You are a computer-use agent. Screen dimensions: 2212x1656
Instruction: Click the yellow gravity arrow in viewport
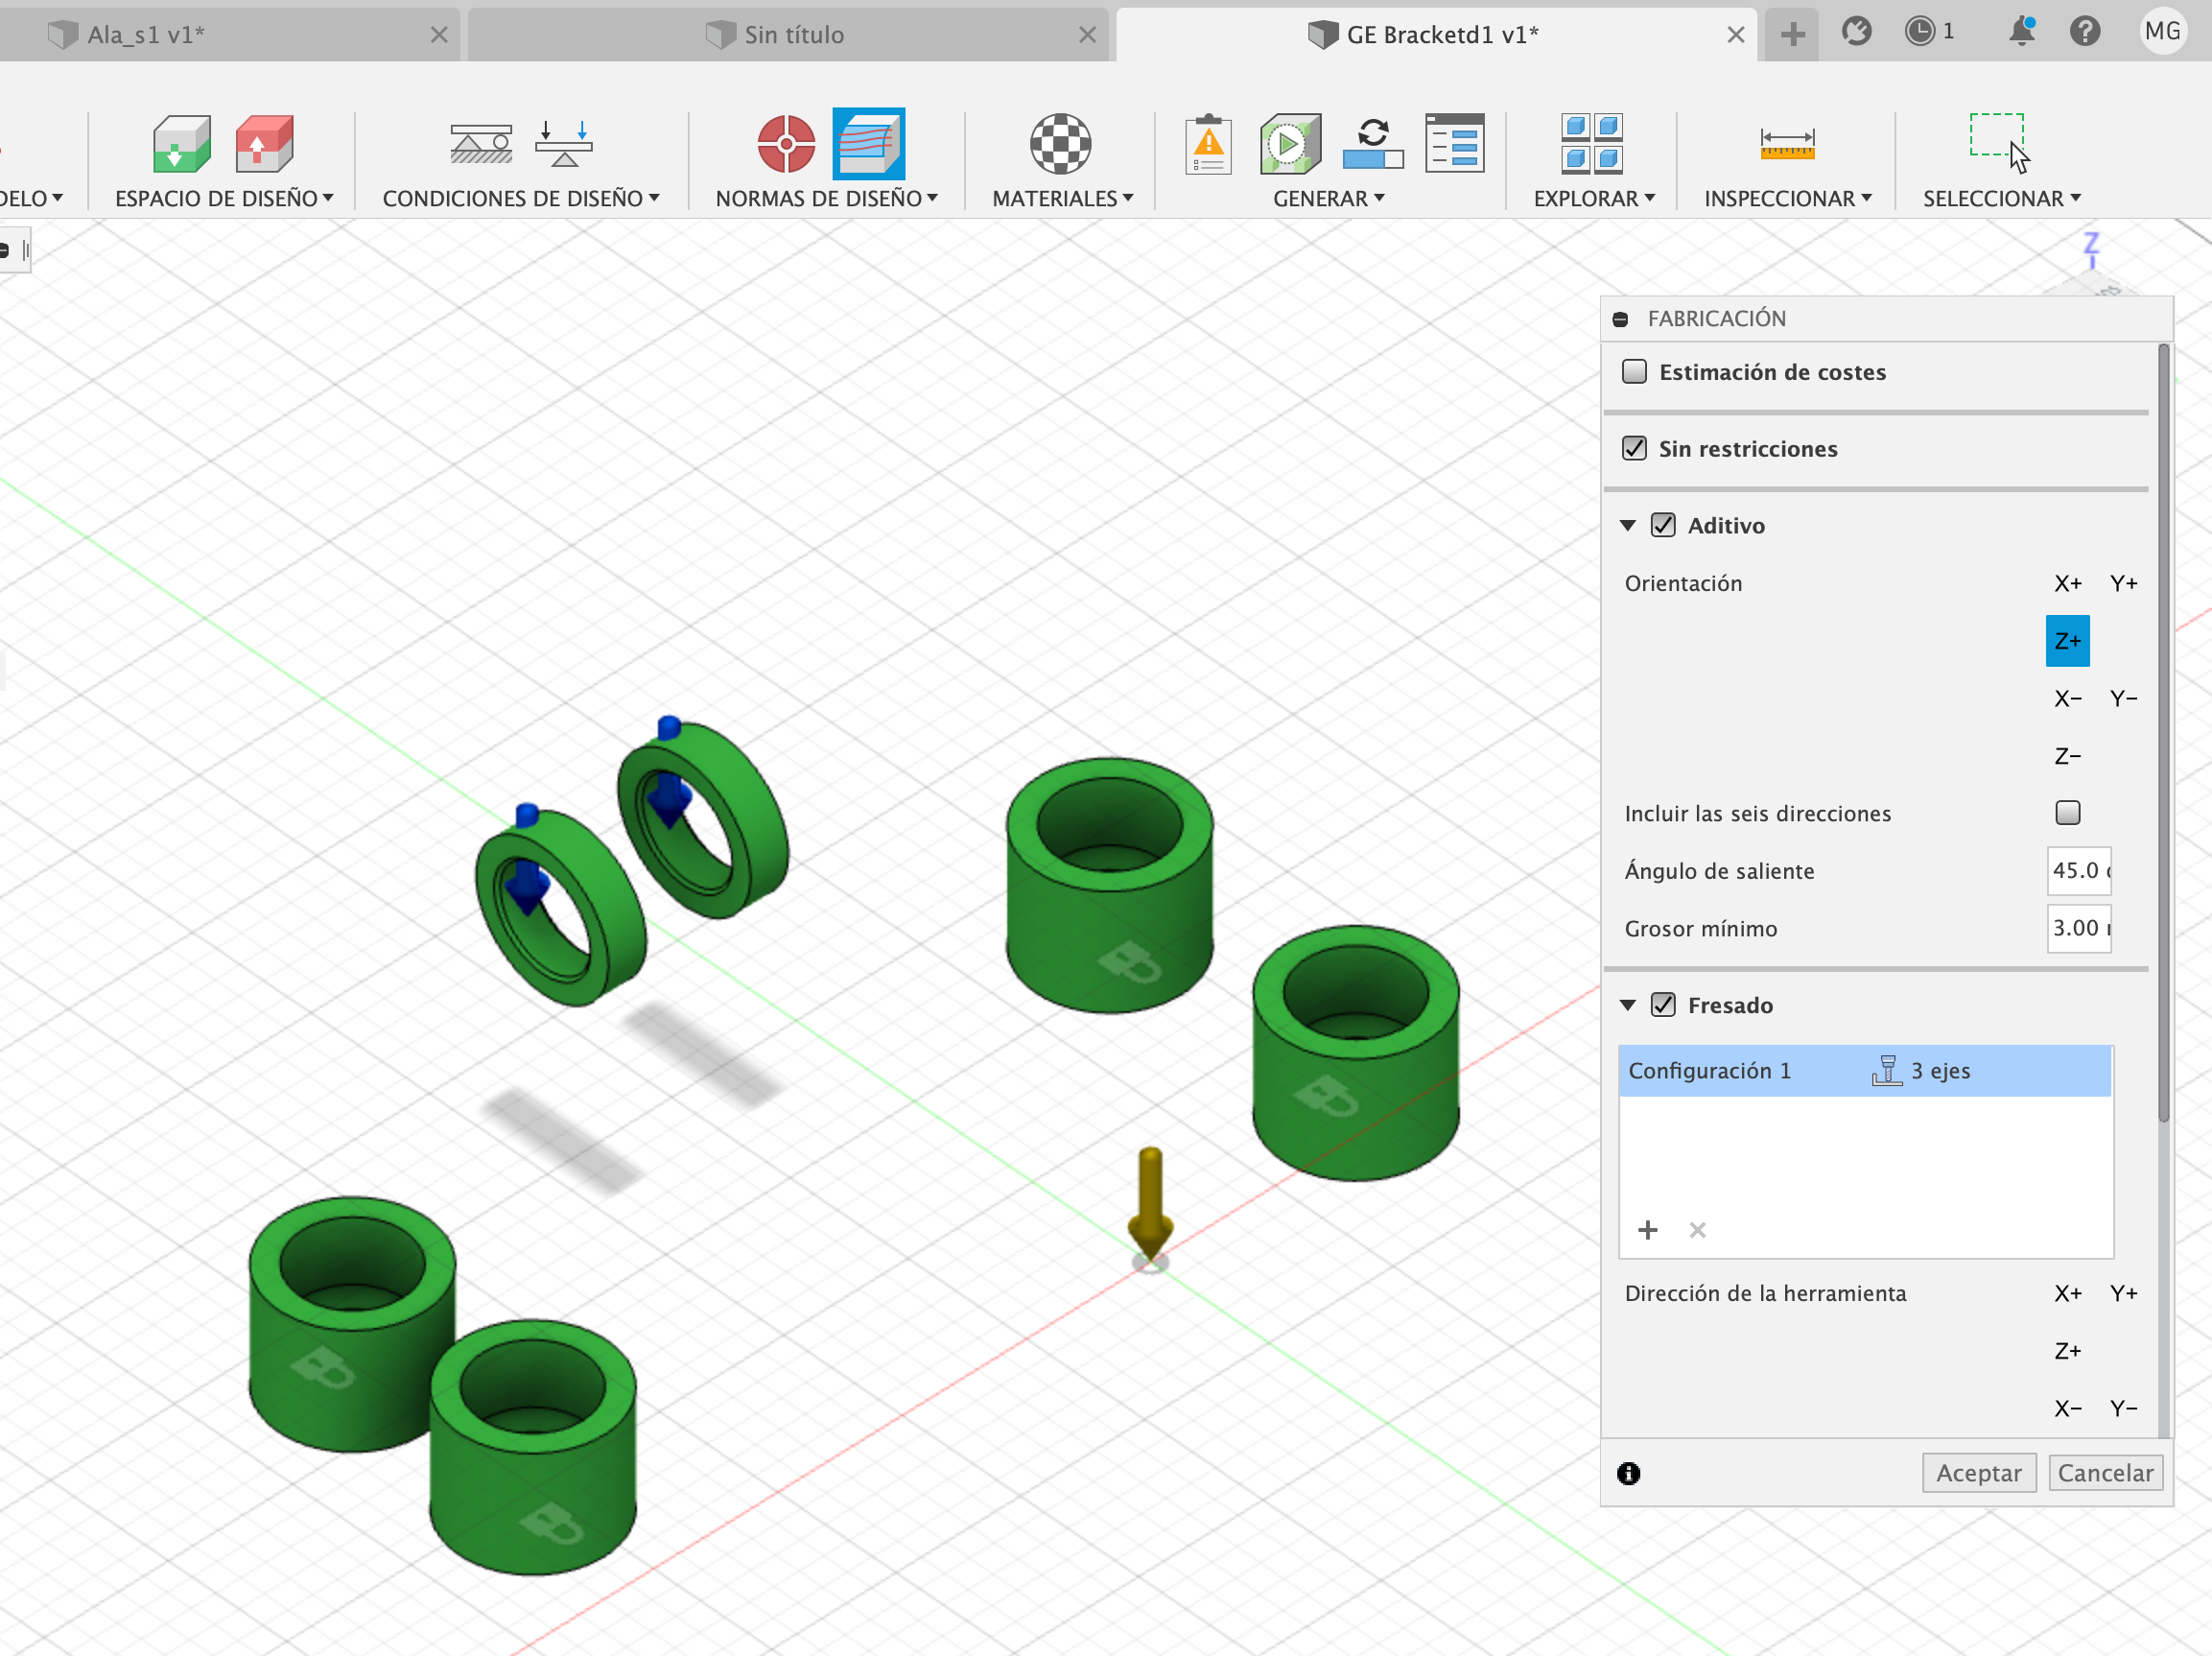click(1150, 1205)
